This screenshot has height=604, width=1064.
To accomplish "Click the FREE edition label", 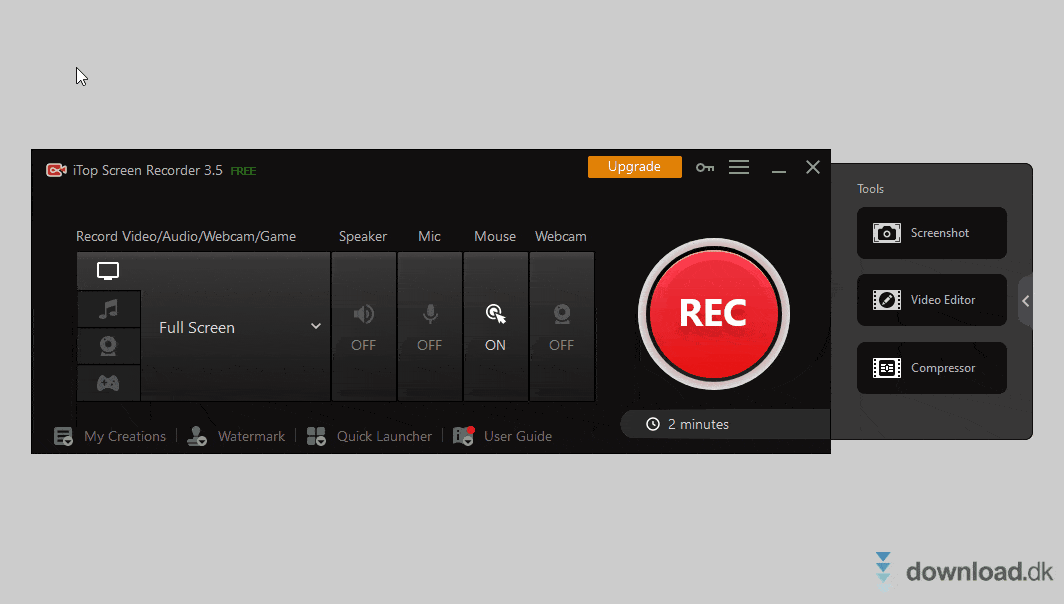I will pyautogui.click(x=243, y=171).
